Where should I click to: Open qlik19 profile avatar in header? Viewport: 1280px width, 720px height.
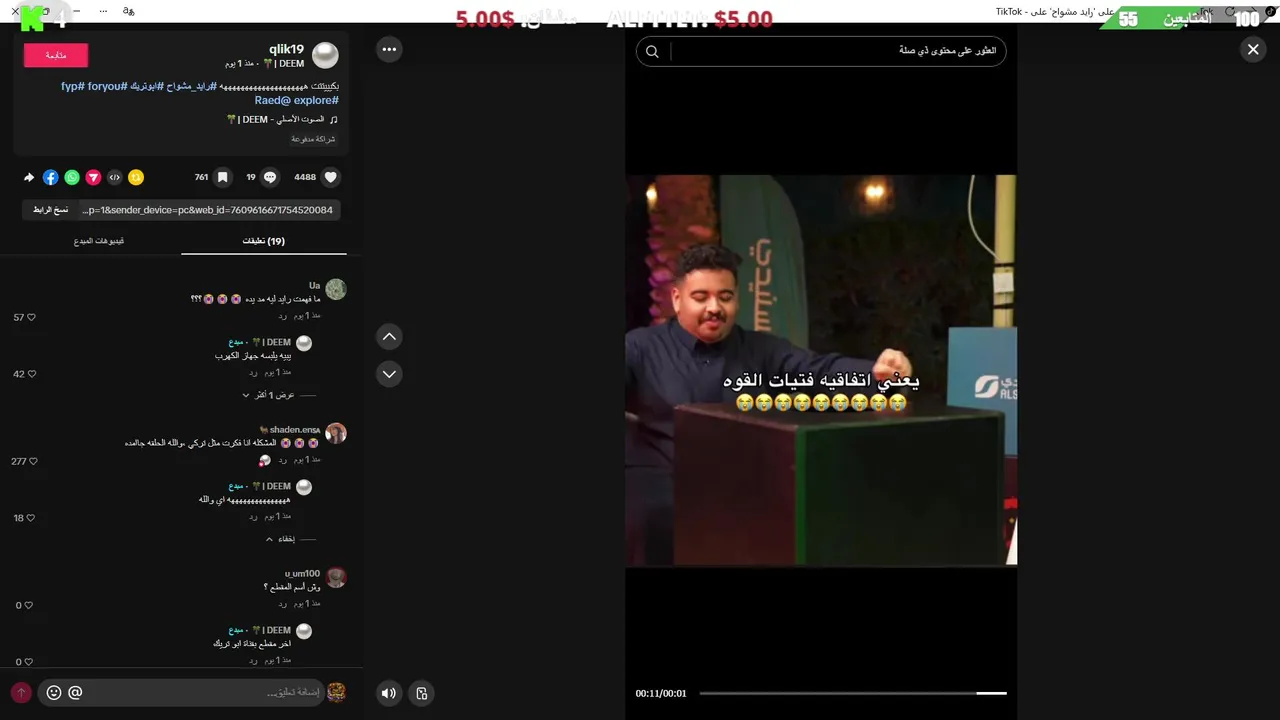click(325, 55)
